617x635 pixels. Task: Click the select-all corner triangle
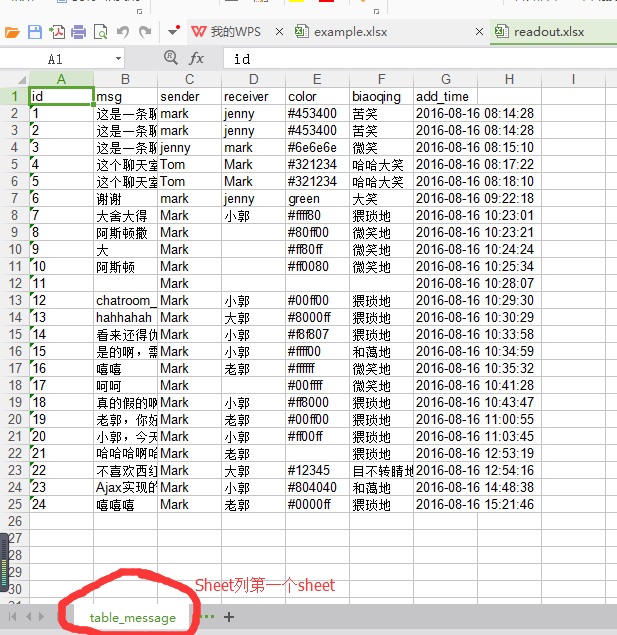click(x=22, y=79)
